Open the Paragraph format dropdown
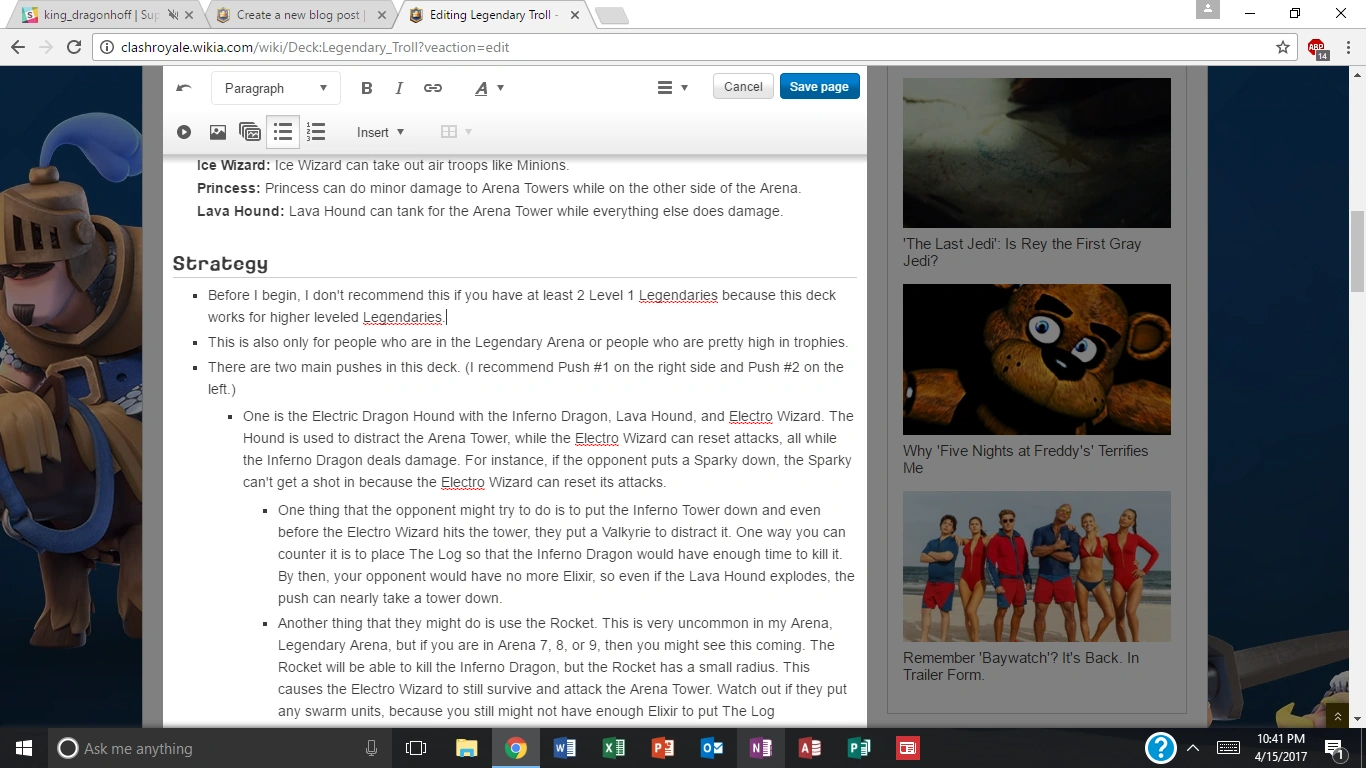Image resolution: width=1366 pixels, height=768 pixels. [276, 88]
